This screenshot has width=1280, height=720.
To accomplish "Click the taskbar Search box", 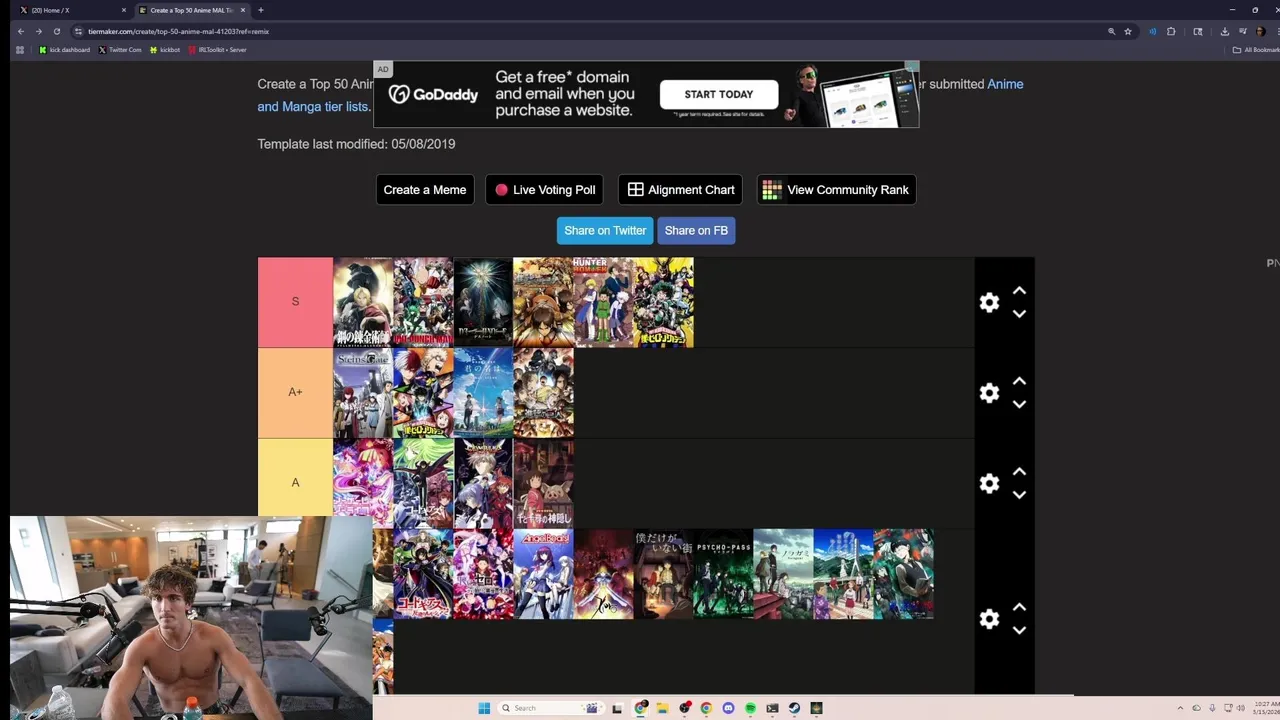I will (551, 708).
